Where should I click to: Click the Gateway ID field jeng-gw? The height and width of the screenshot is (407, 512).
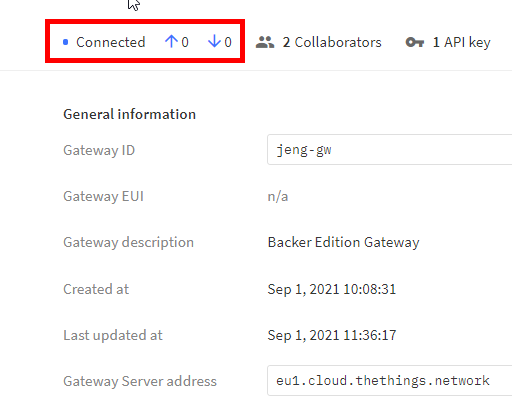[389, 150]
